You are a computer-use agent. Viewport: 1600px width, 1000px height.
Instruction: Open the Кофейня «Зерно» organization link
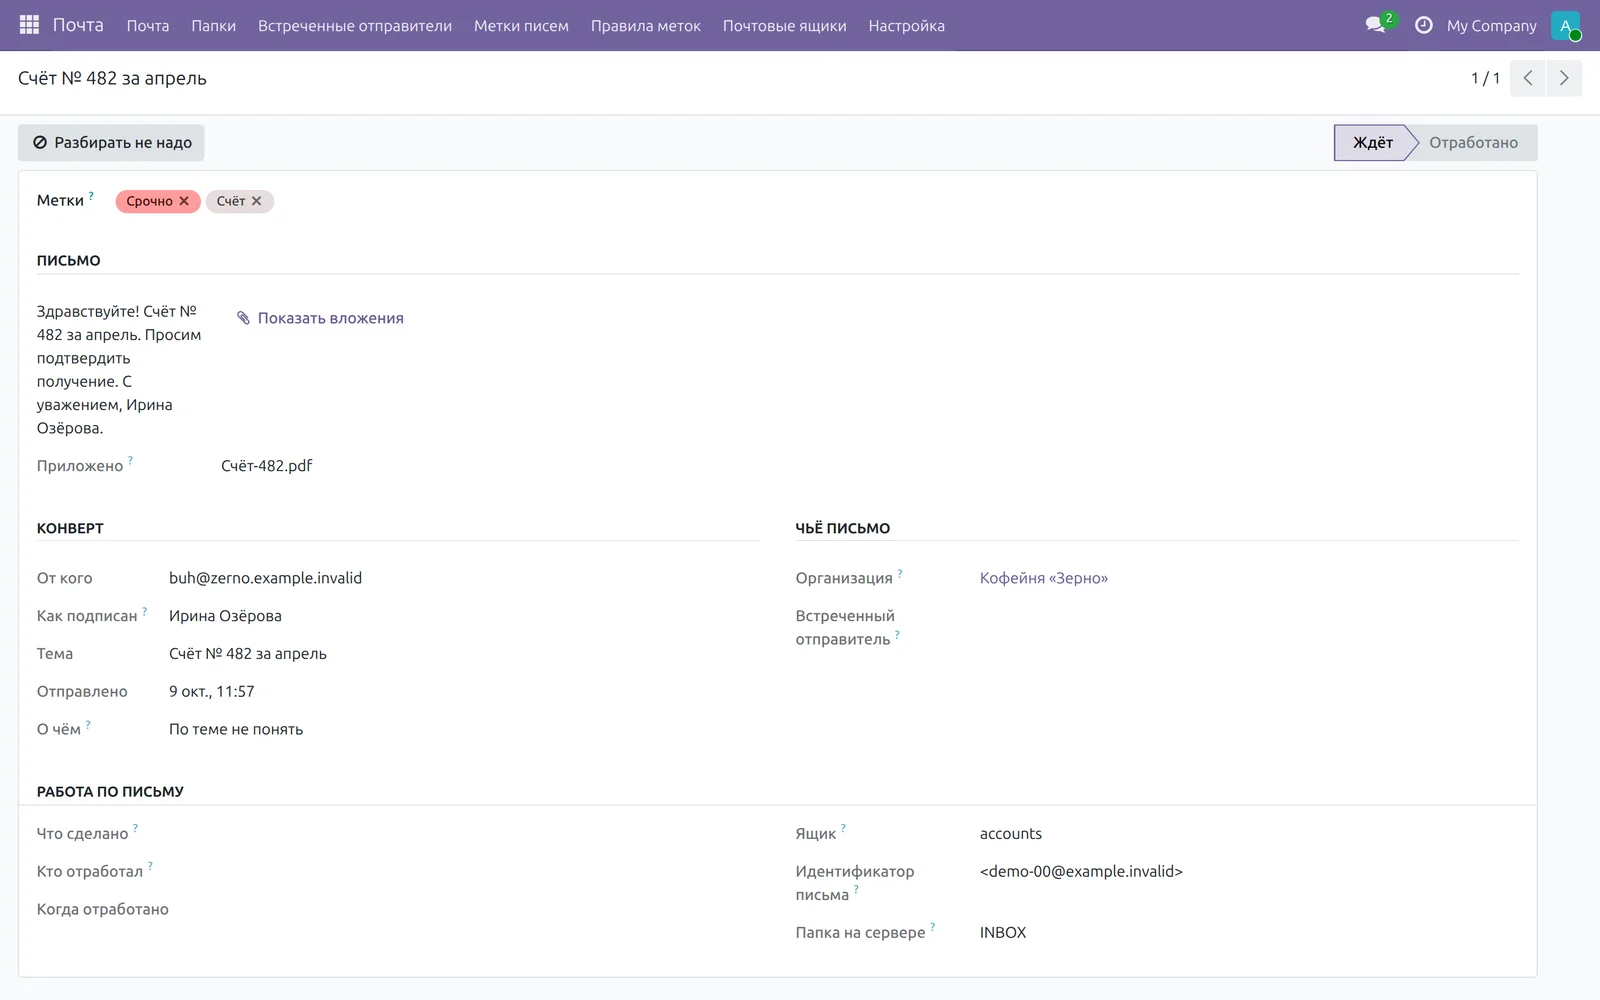pos(1044,578)
